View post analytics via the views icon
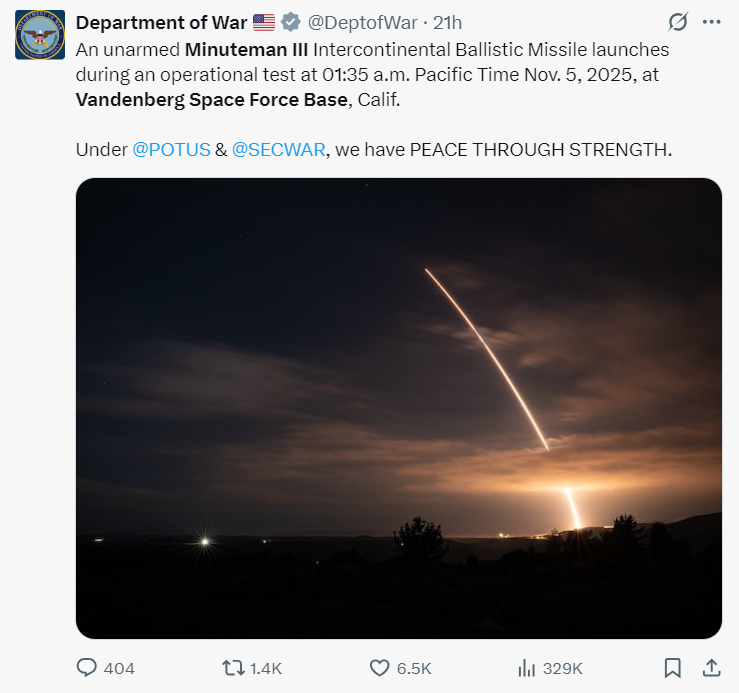The image size is (739, 693). tap(527, 667)
